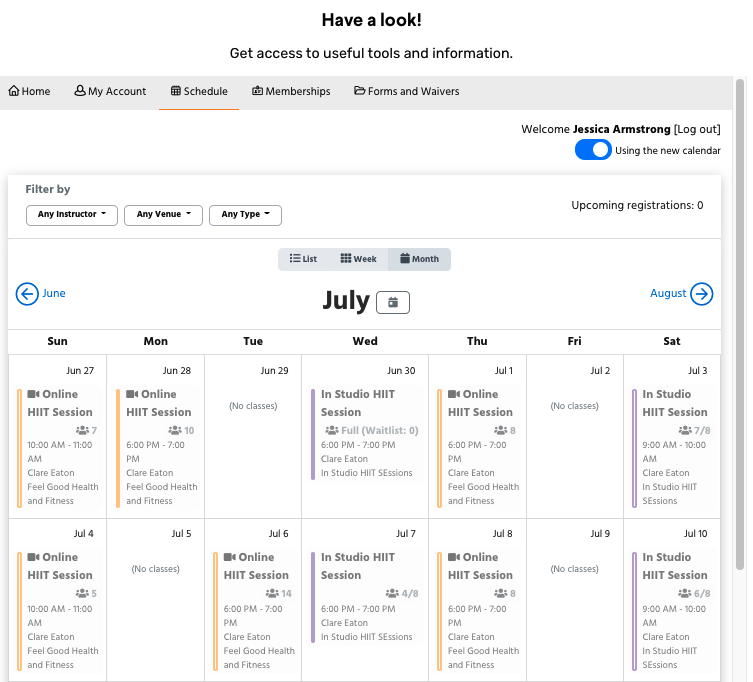The image size is (753, 682).
Task: Switch calendar to List view
Action: click(304, 259)
